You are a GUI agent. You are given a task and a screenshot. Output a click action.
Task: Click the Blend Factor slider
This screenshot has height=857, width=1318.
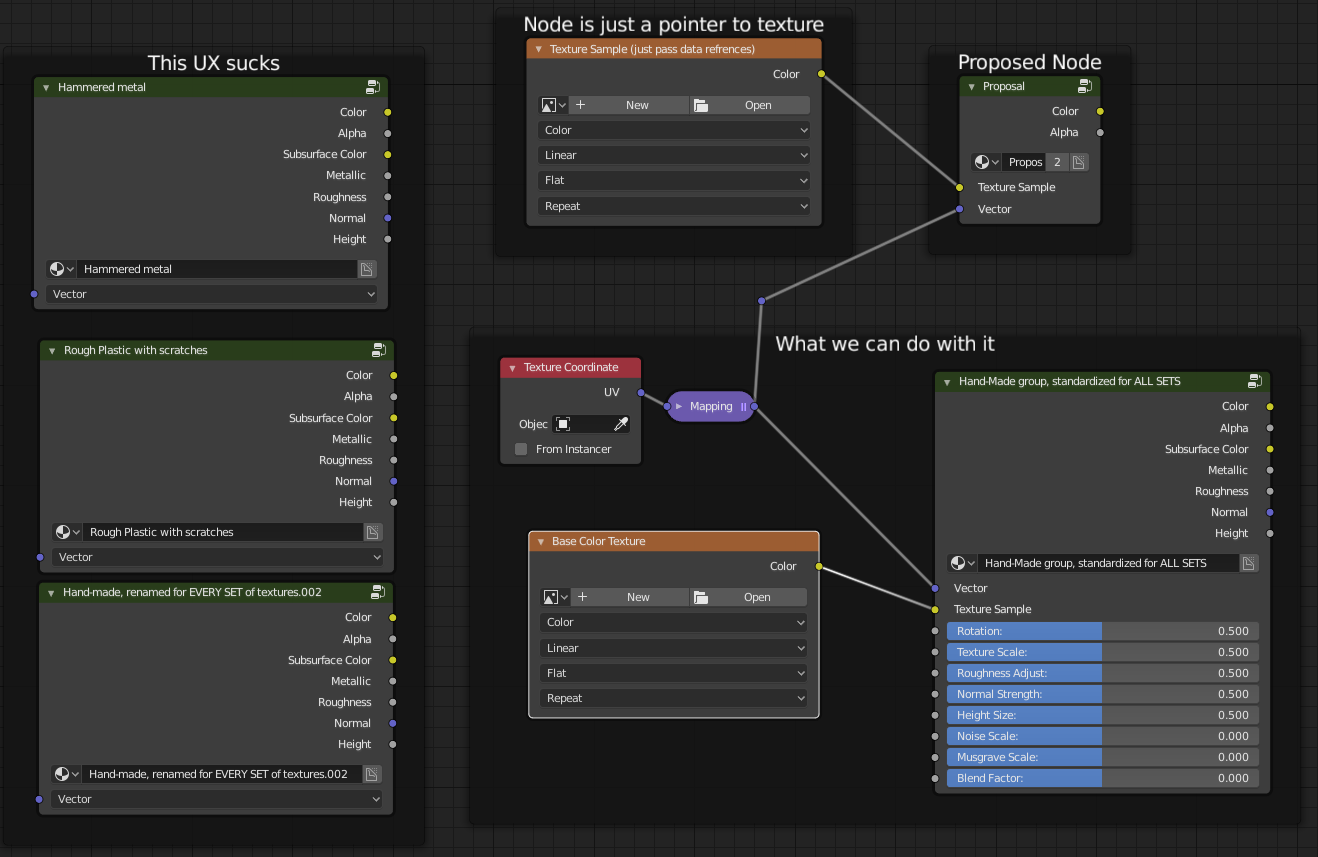coord(1103,778)
